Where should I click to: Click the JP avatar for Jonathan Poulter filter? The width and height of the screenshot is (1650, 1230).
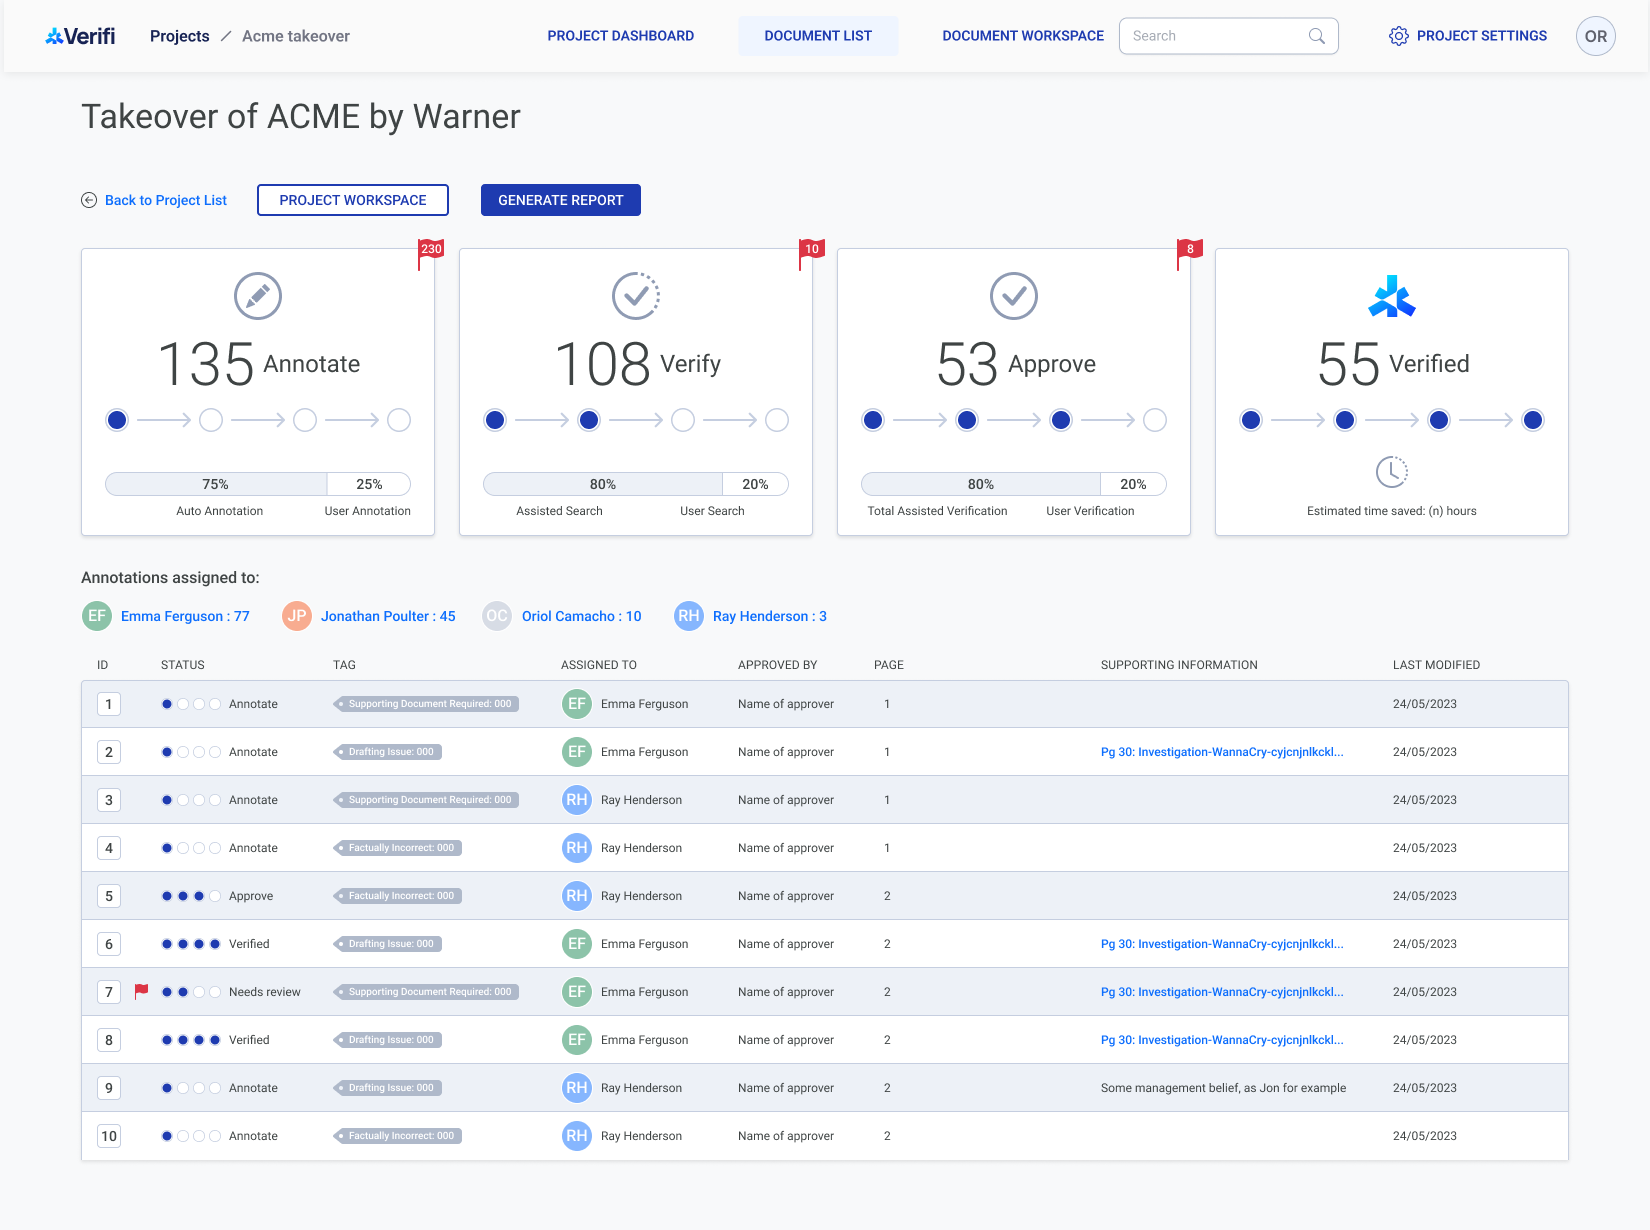pos(297,616)
